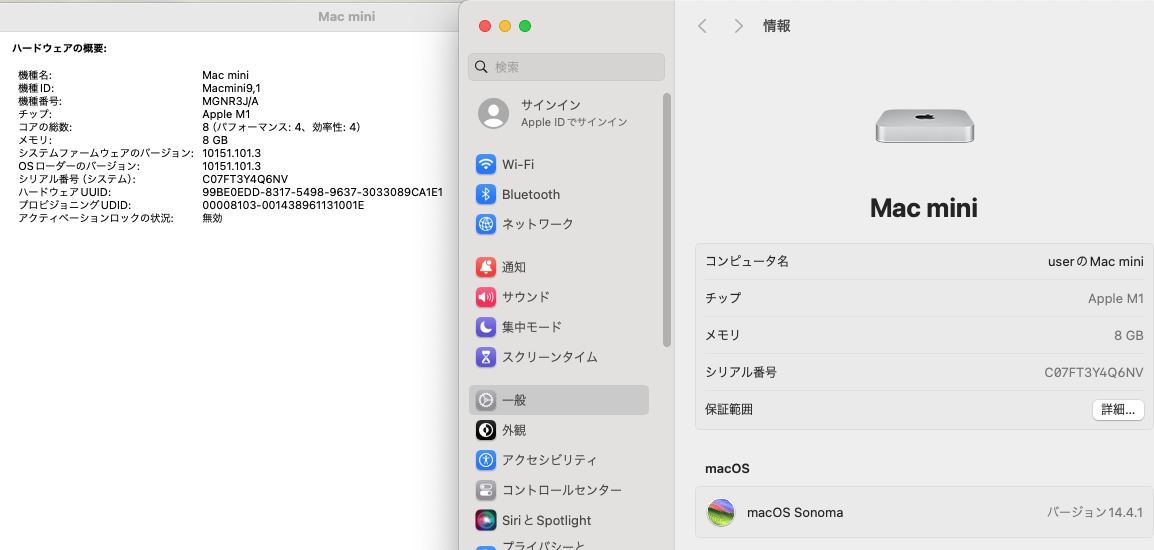Select Siri と Spotlight icon
Screen dimensions: 1154x550
coord(486,520)
